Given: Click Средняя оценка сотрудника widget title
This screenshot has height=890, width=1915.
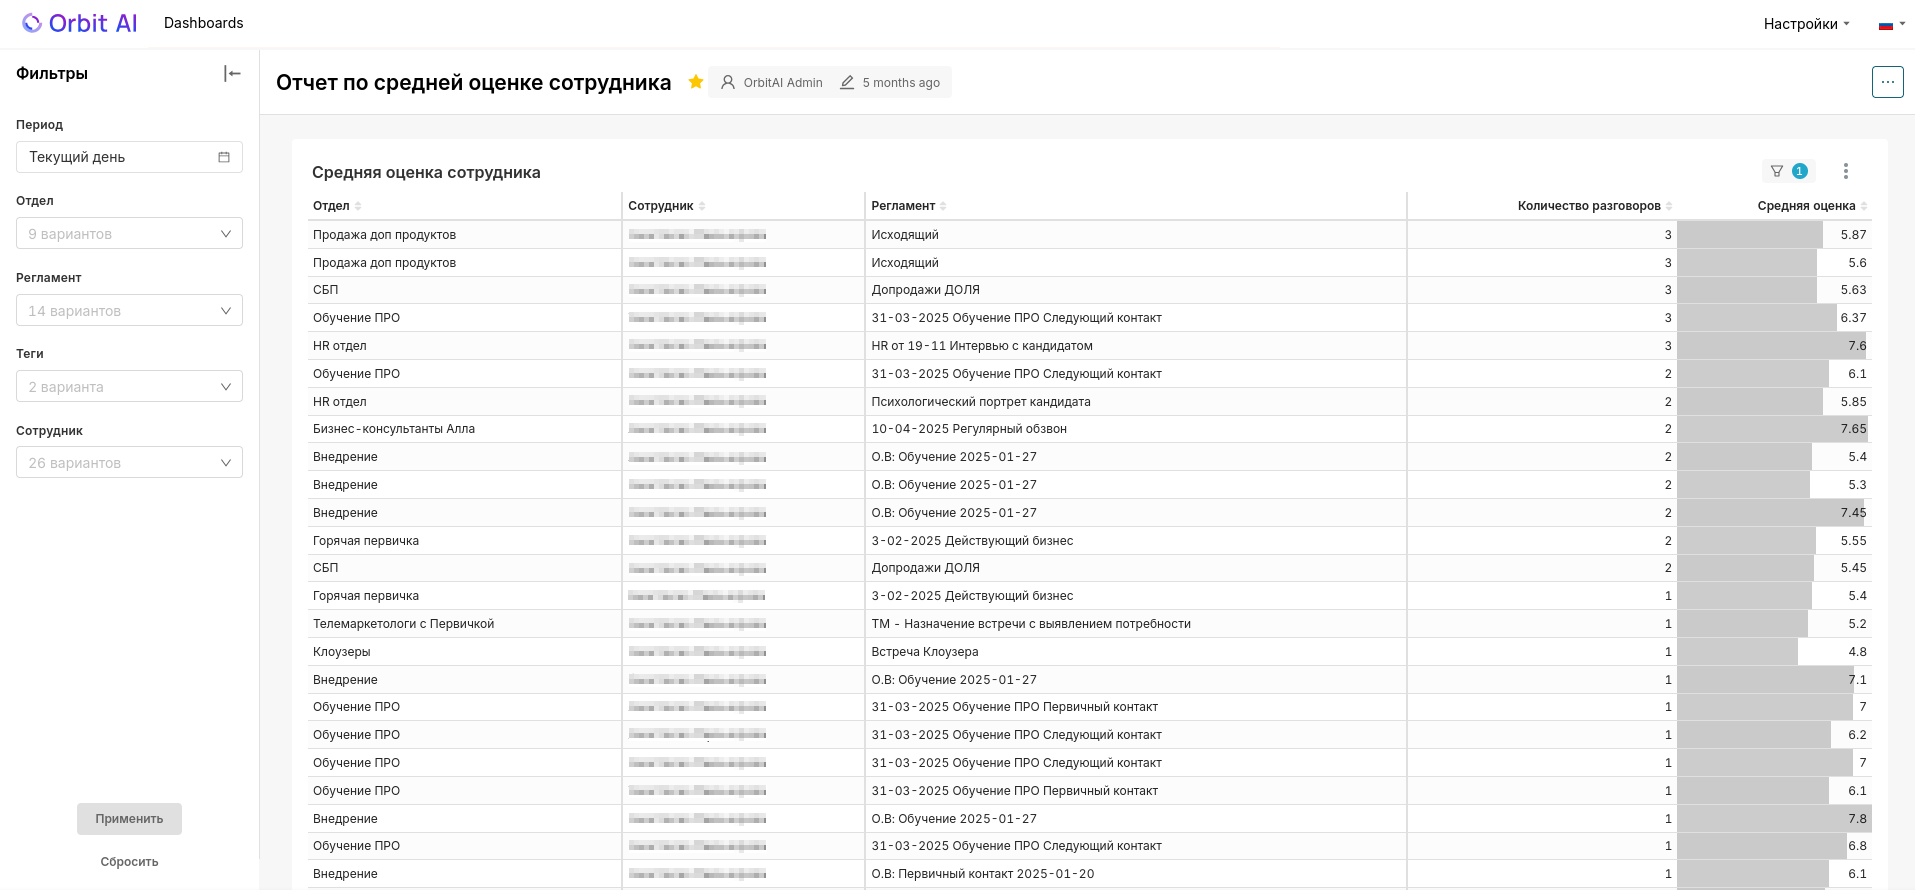Looking at the screenshot, I should click(426, 172).
